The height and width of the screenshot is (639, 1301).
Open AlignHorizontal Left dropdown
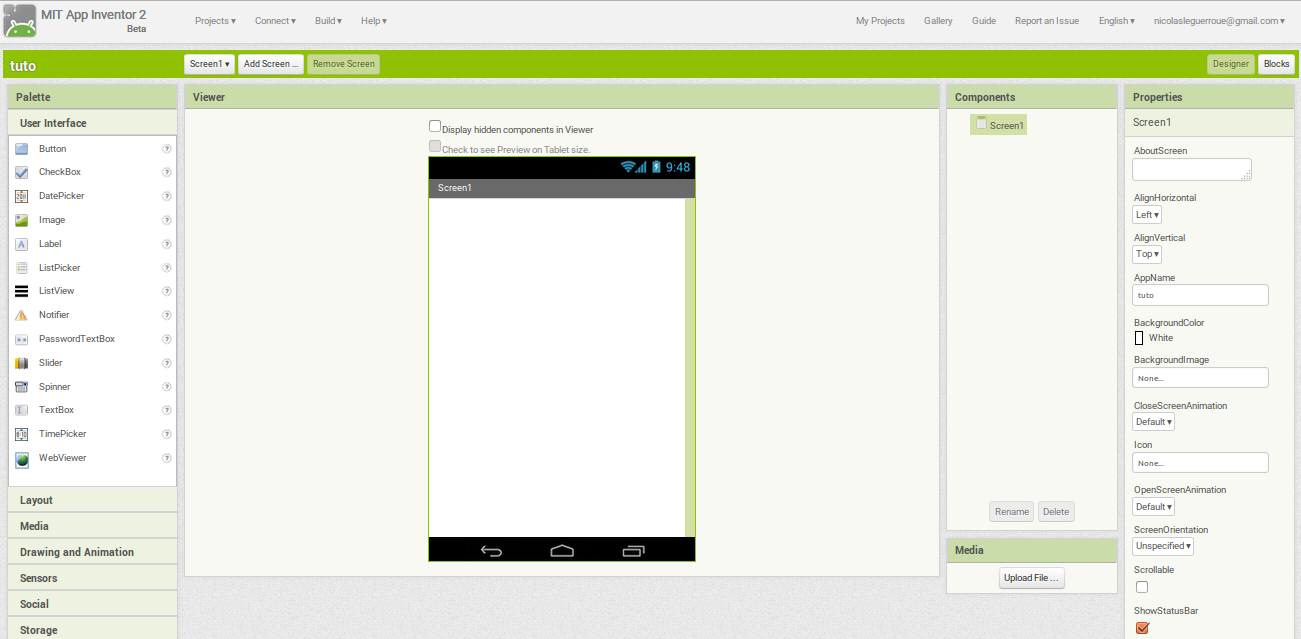[1147, 215]
